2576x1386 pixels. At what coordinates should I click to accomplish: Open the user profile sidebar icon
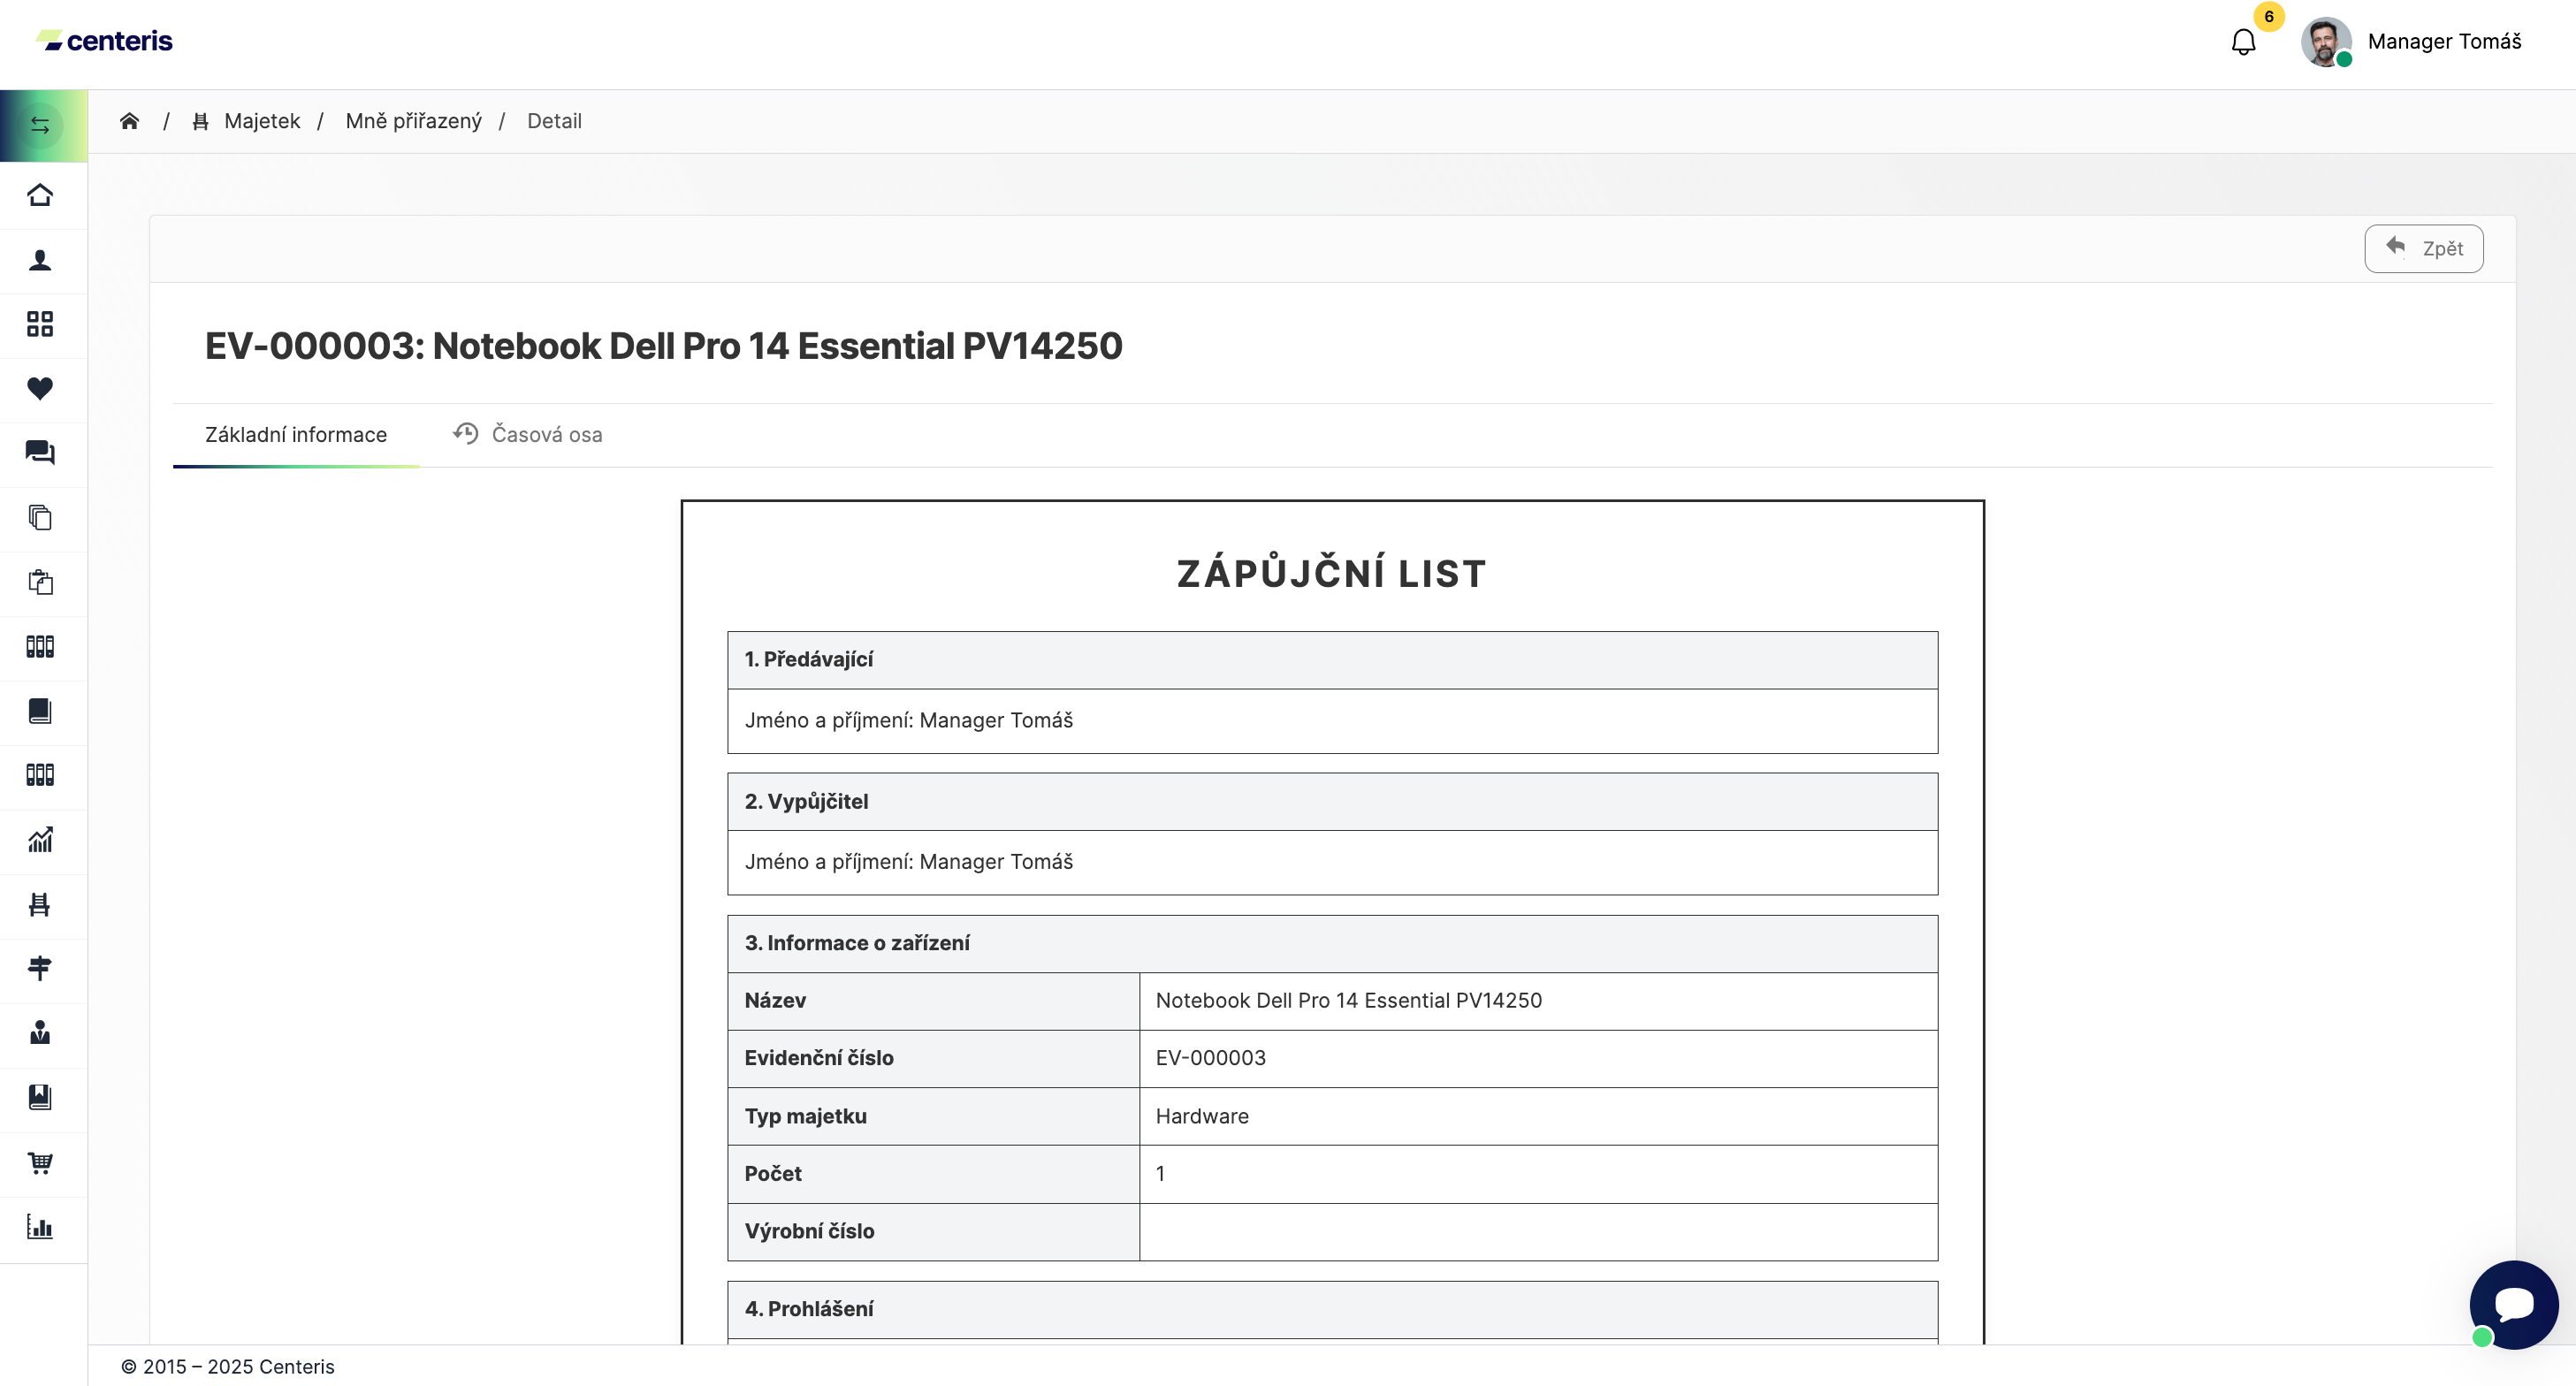coord(40,260)
